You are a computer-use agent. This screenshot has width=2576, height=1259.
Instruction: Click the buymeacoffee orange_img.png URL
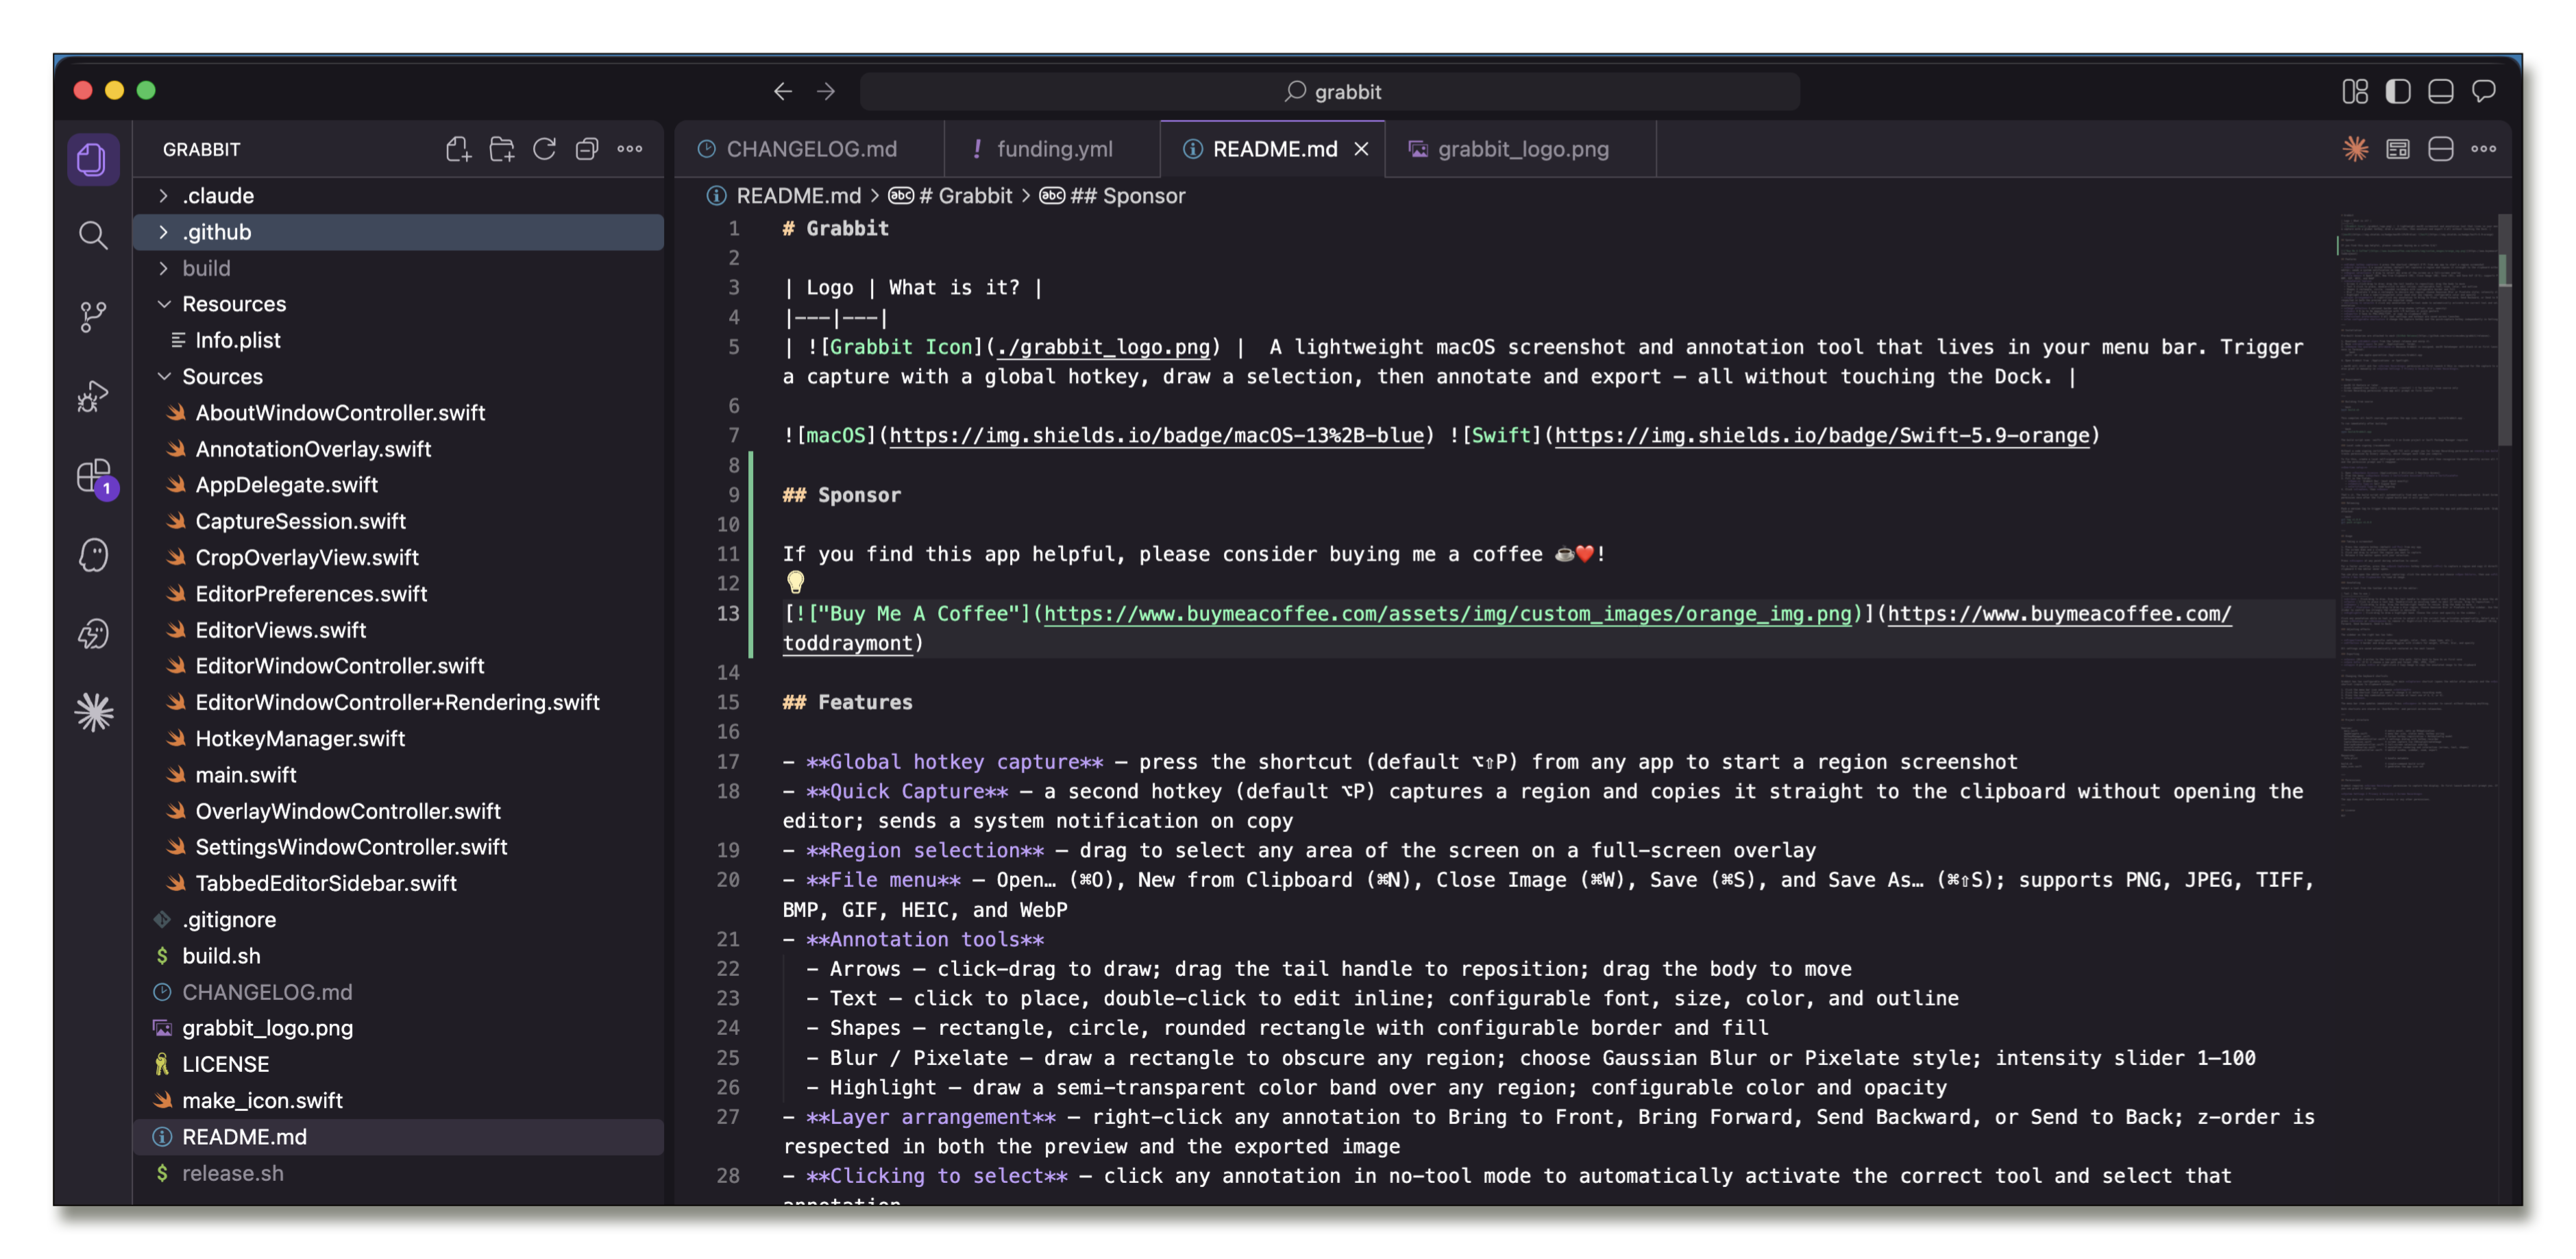pos(1448,614)
